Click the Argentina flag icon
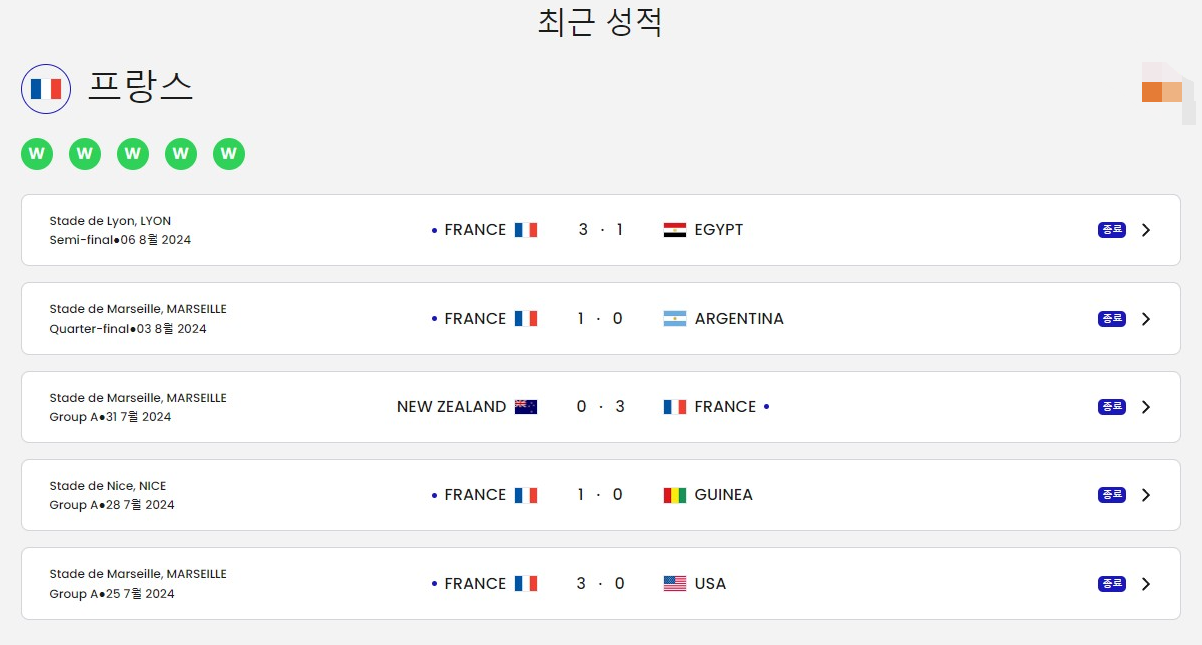The width and height of the screenshot is (1202, 645). pos(675,318)
